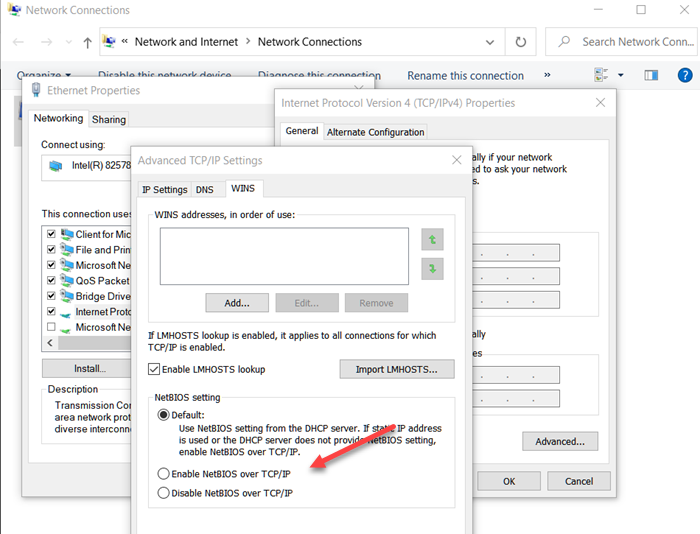The height and width of the screenshot is (534, 700).
Task: Expand the address bar history dropdown
Action: coord(490,43)
